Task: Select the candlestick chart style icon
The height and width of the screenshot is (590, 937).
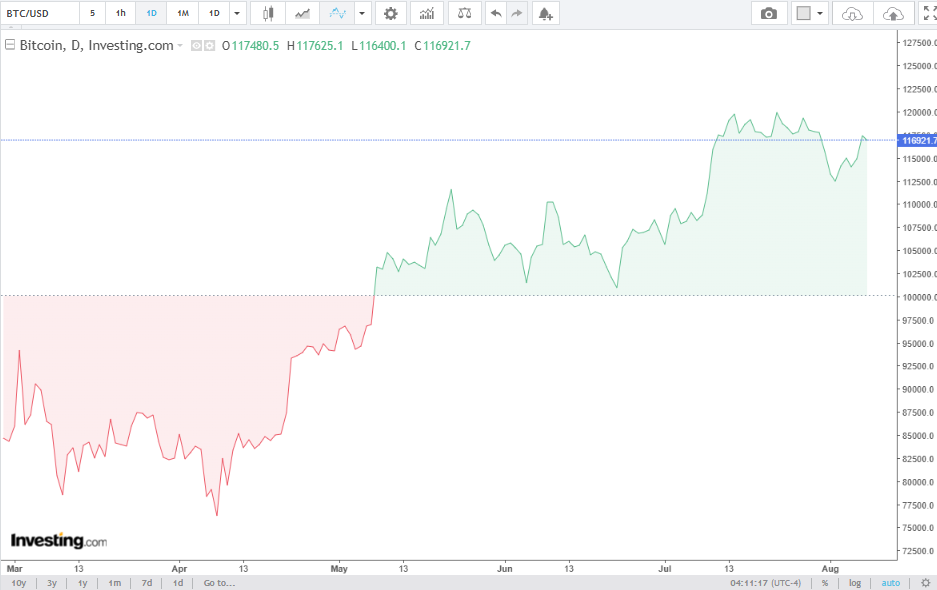Action: coord(266,13)
